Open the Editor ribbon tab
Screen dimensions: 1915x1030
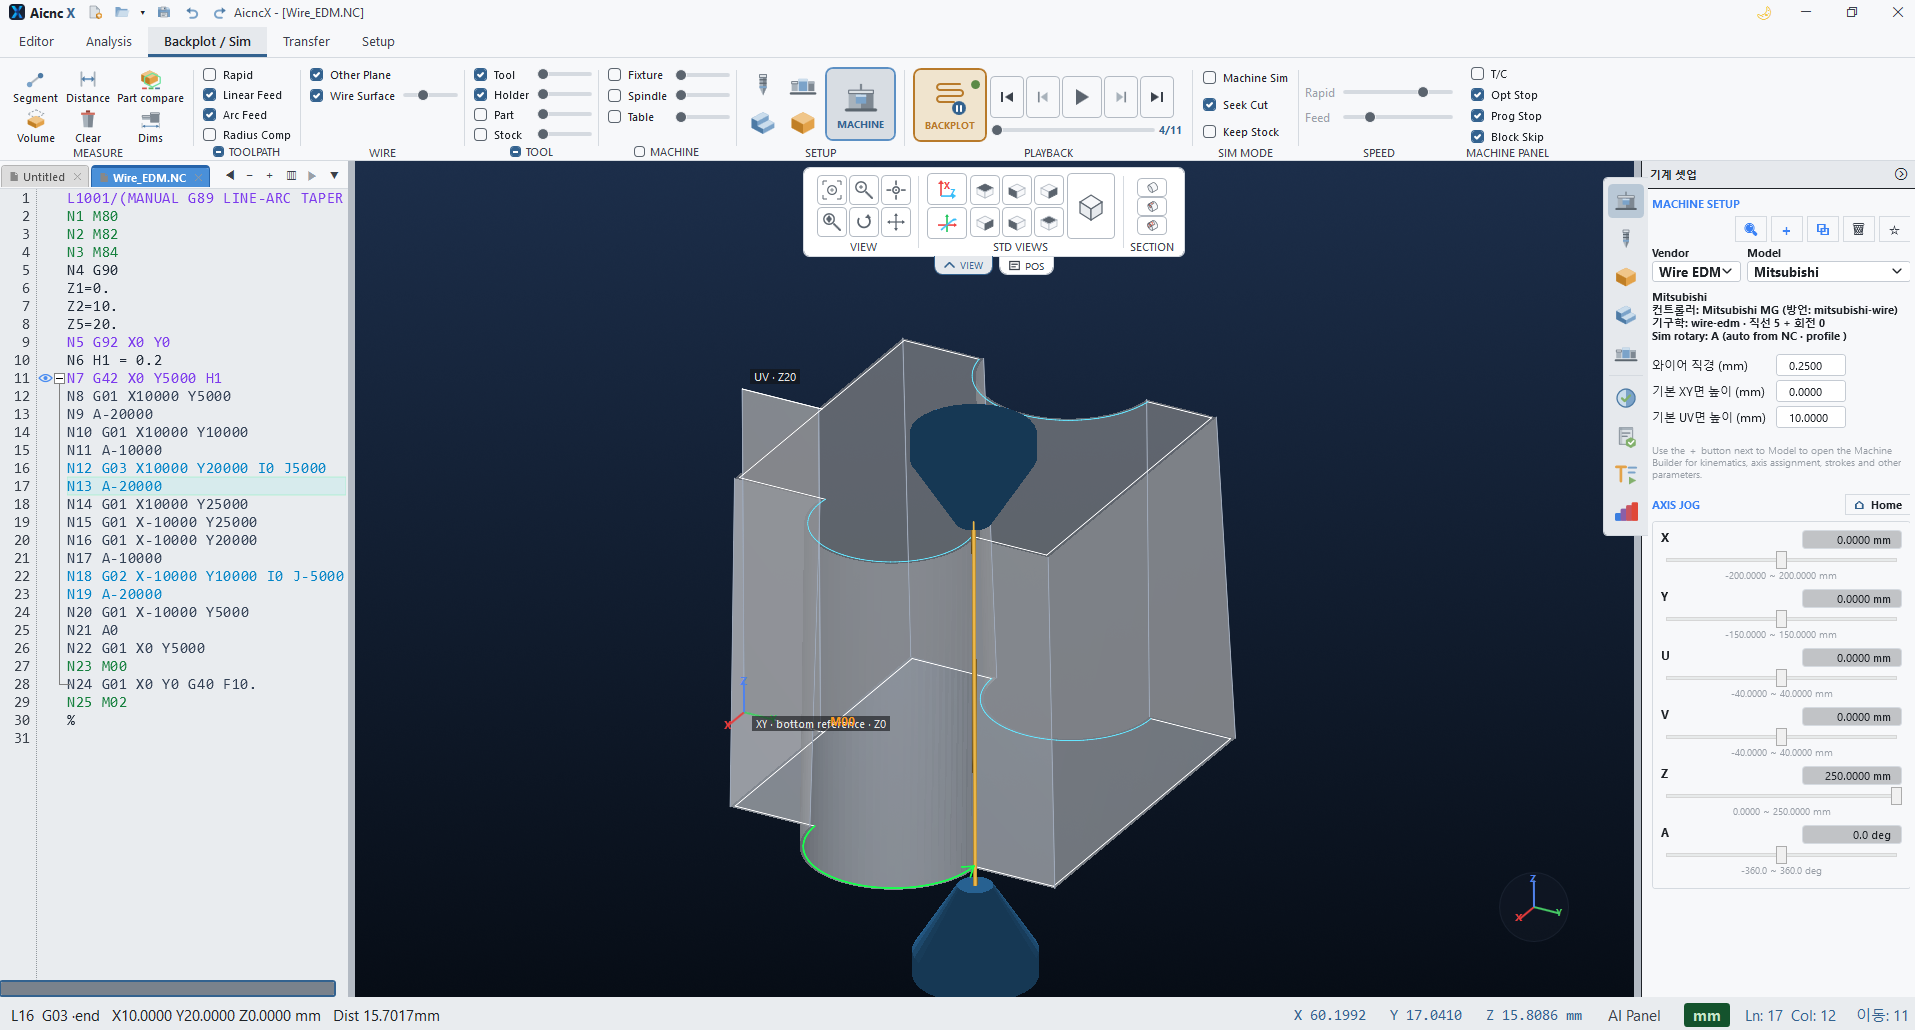click(36, 42)
